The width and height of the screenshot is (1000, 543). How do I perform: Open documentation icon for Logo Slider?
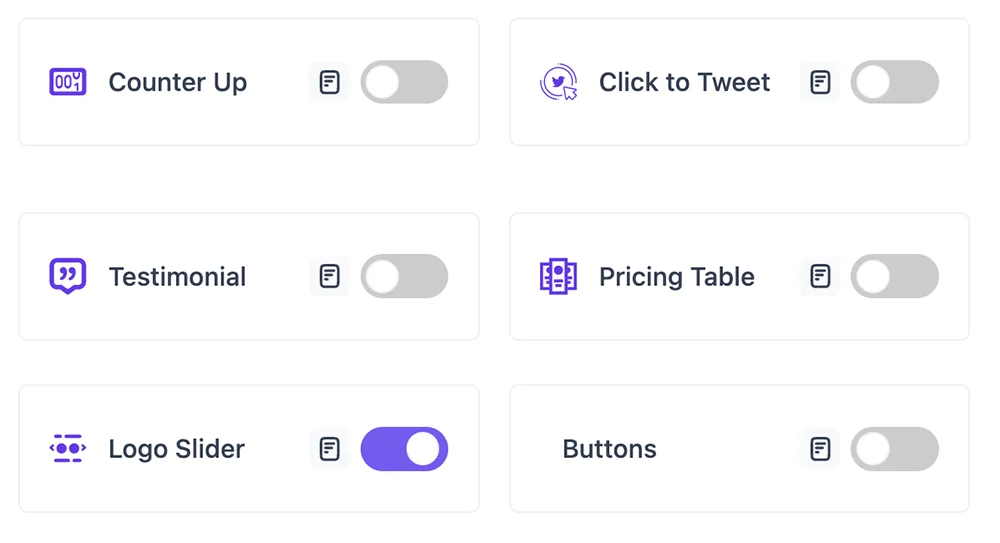[329, 449]
